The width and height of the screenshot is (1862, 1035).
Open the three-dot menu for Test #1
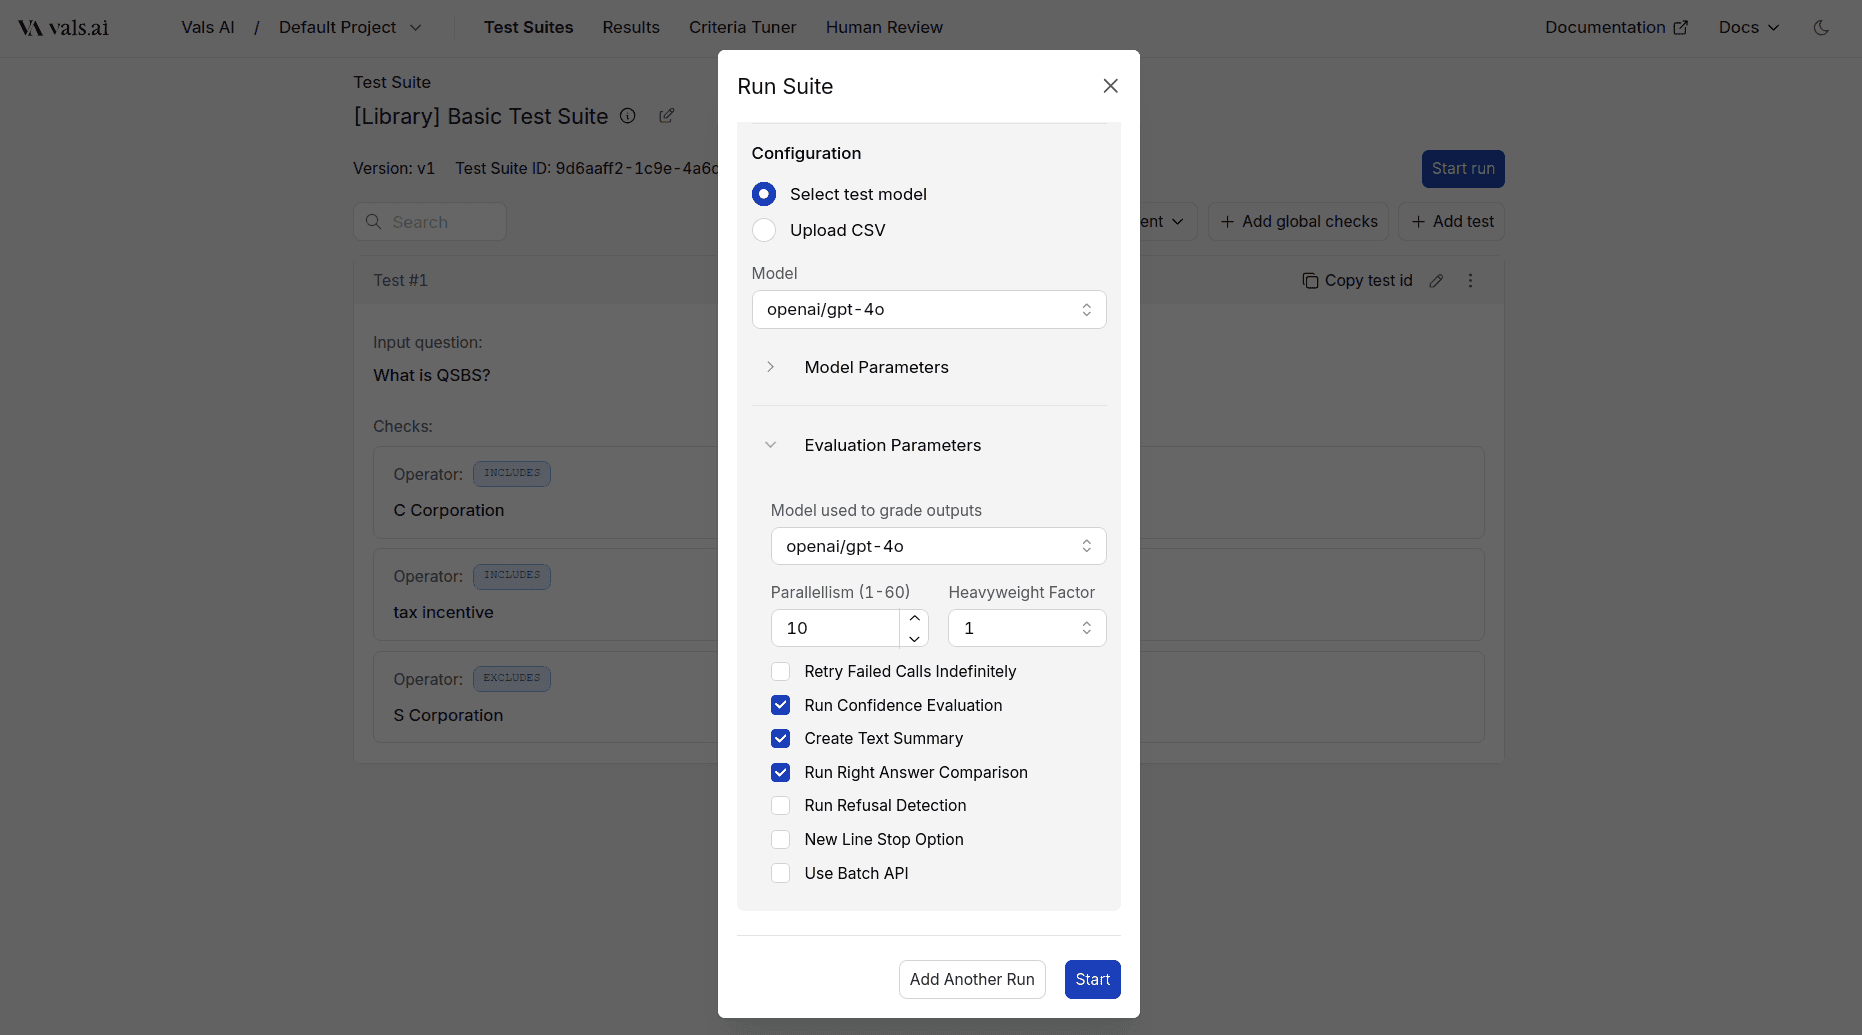pyautogui.click(x=1470, y=281)
